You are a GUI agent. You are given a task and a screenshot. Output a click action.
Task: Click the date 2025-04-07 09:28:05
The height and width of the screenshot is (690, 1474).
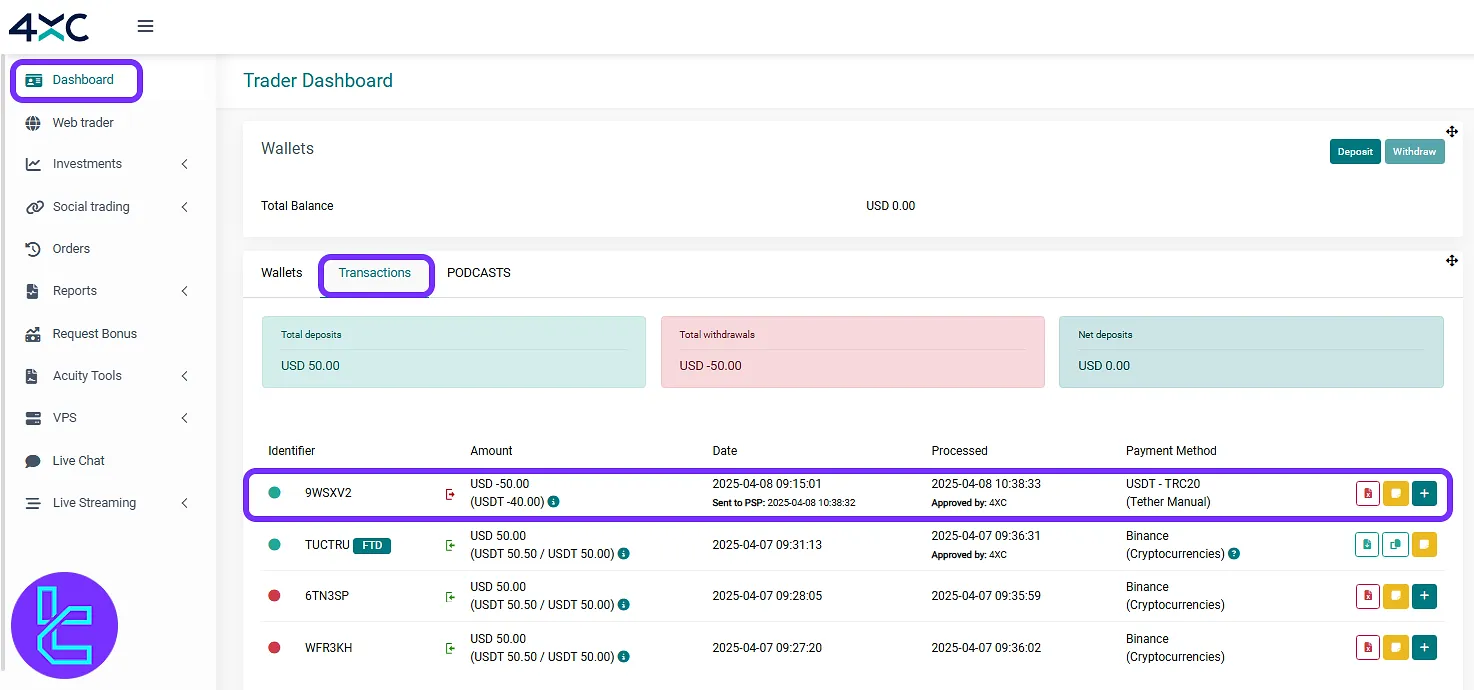point(767,596)
